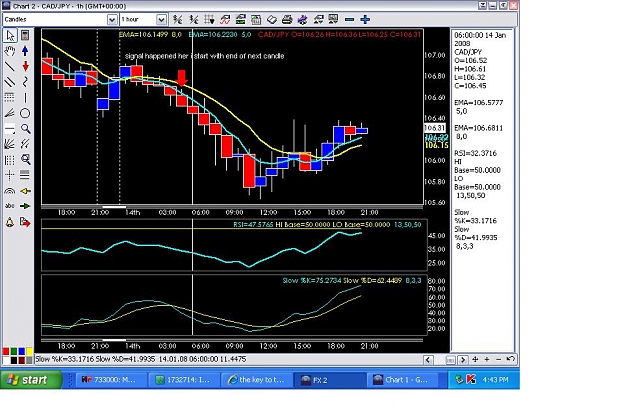
Task: Switch to Chart 1 taskbar window
Action: click(404, 380)
